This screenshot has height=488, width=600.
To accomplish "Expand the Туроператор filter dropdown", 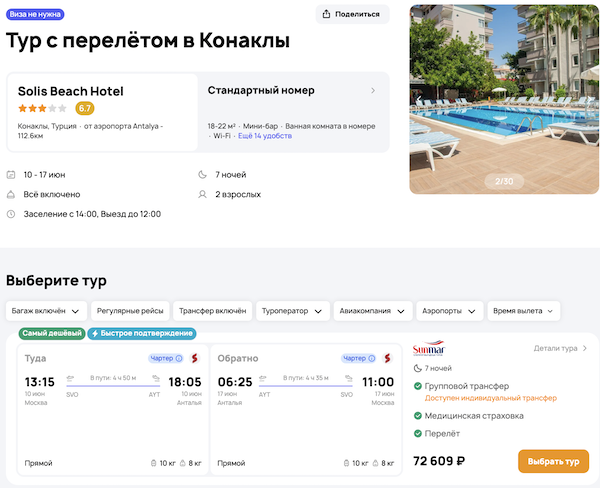I will pos(292,311).
